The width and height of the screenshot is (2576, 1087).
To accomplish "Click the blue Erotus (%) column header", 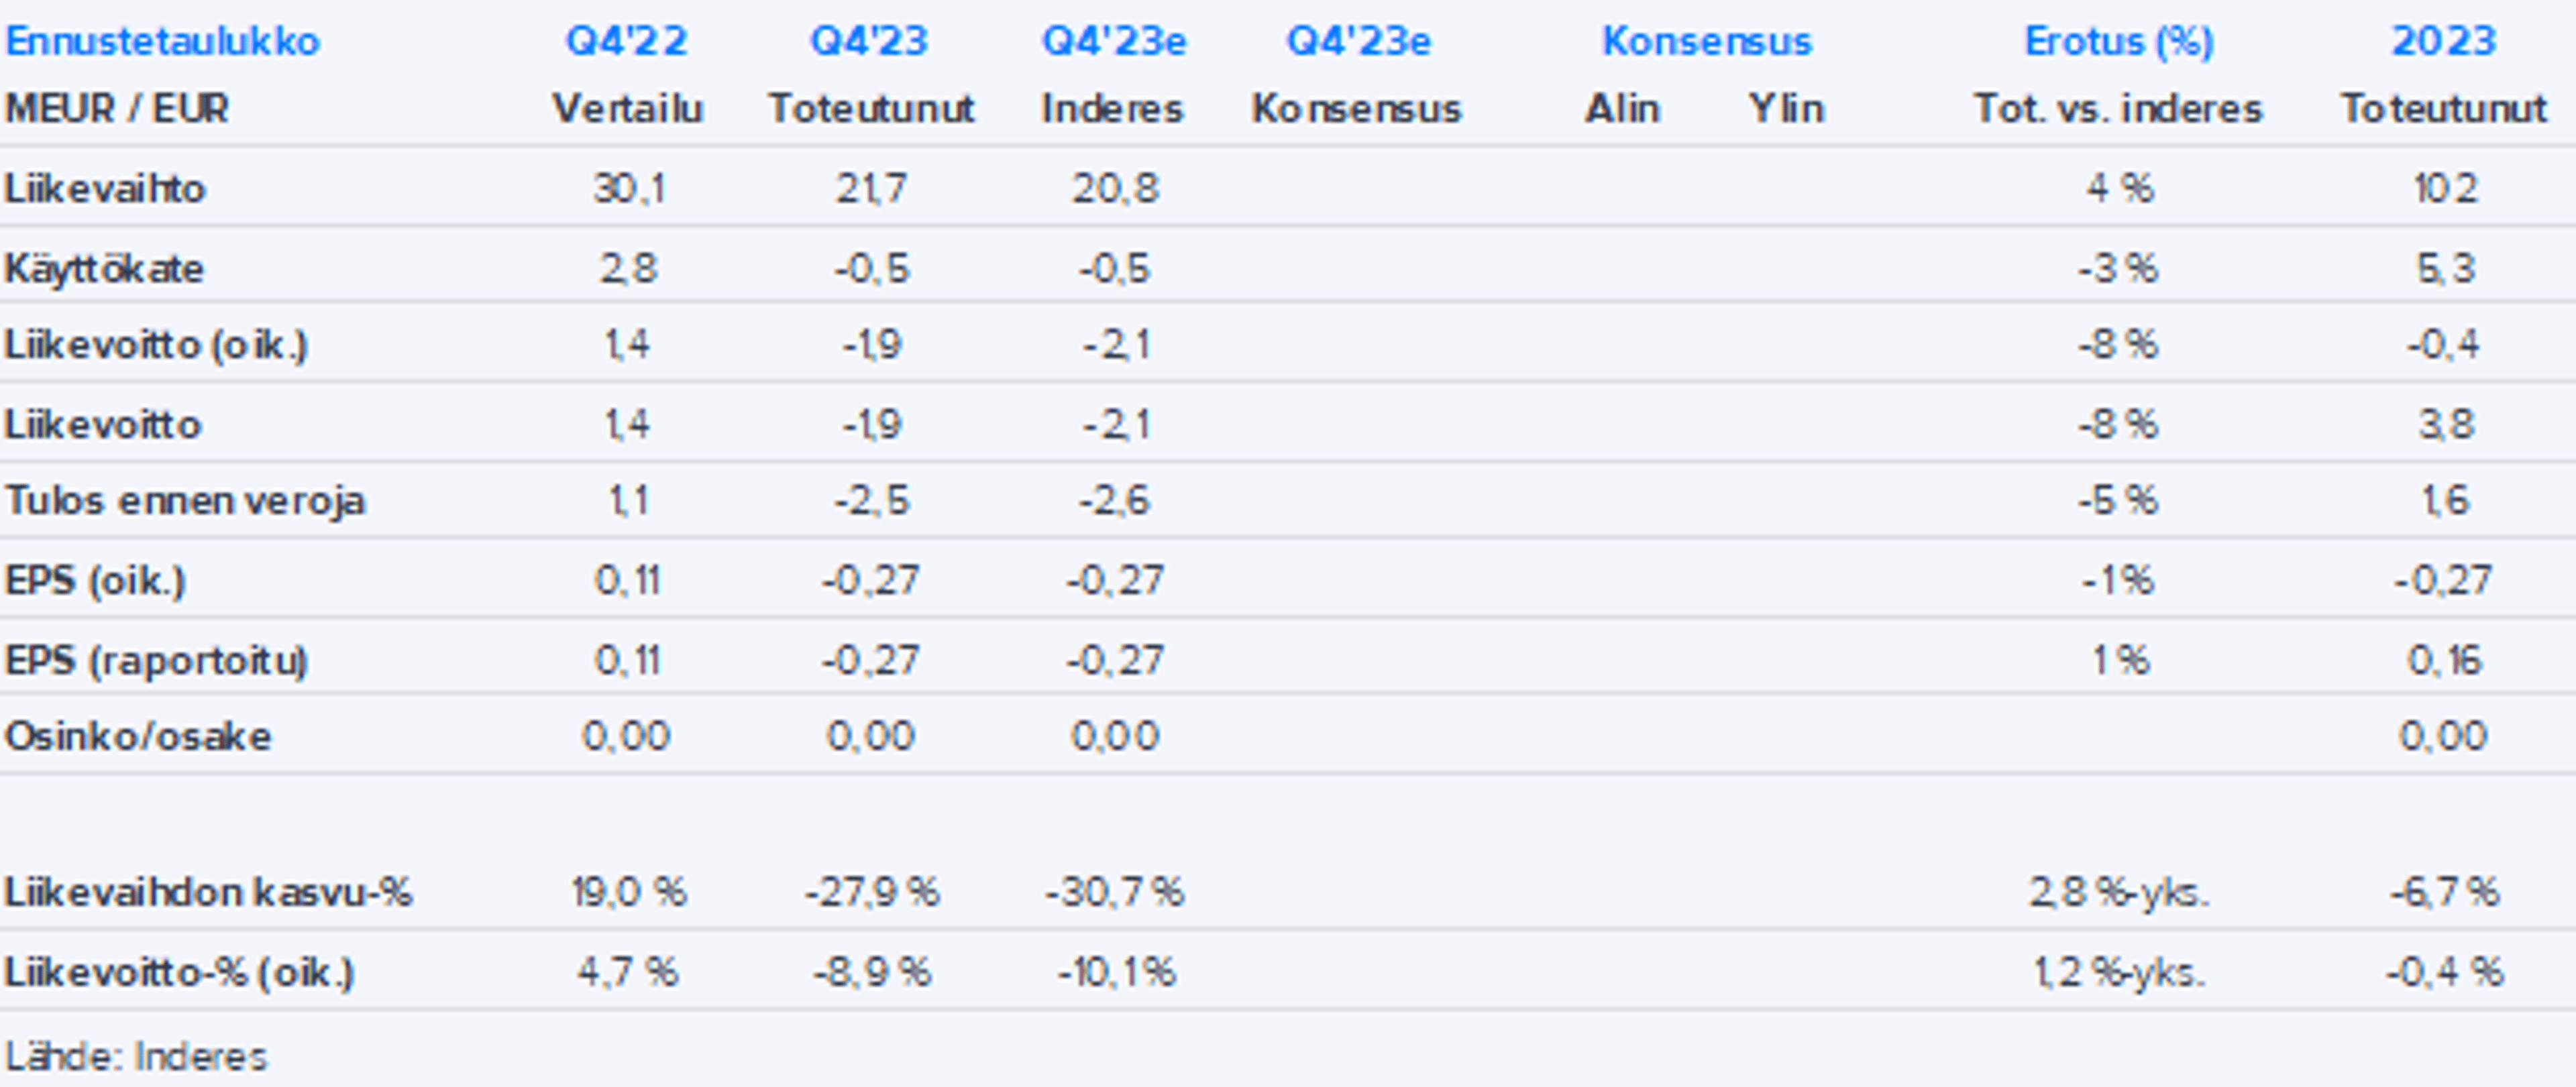I will pyautogui.click(x=2119, y=42).
